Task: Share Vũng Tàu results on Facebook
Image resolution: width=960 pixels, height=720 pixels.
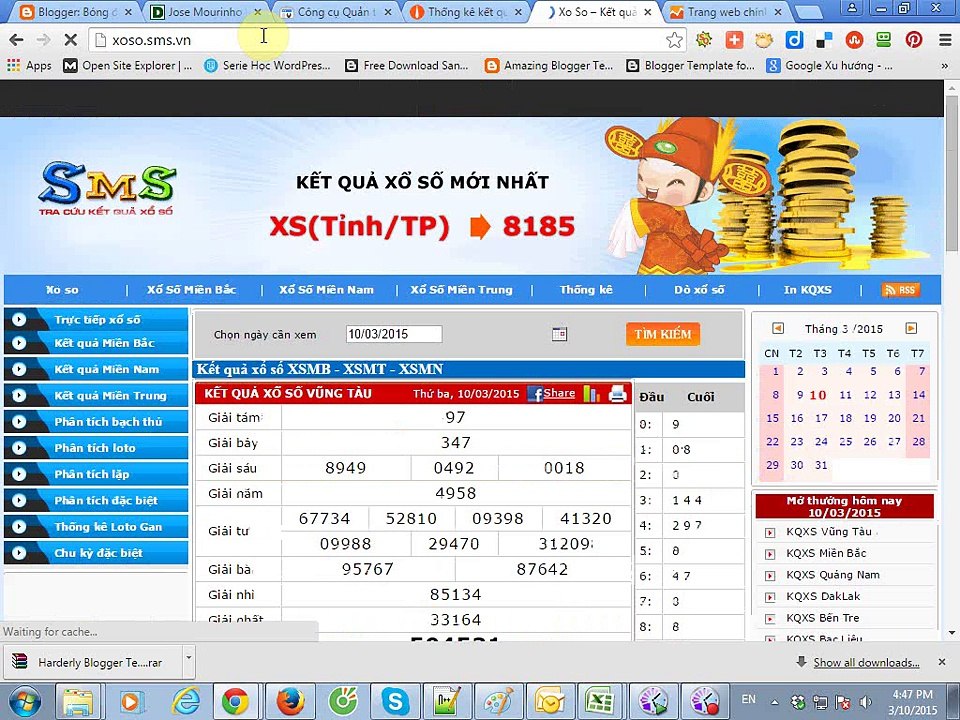Action: tap(551, 393)
